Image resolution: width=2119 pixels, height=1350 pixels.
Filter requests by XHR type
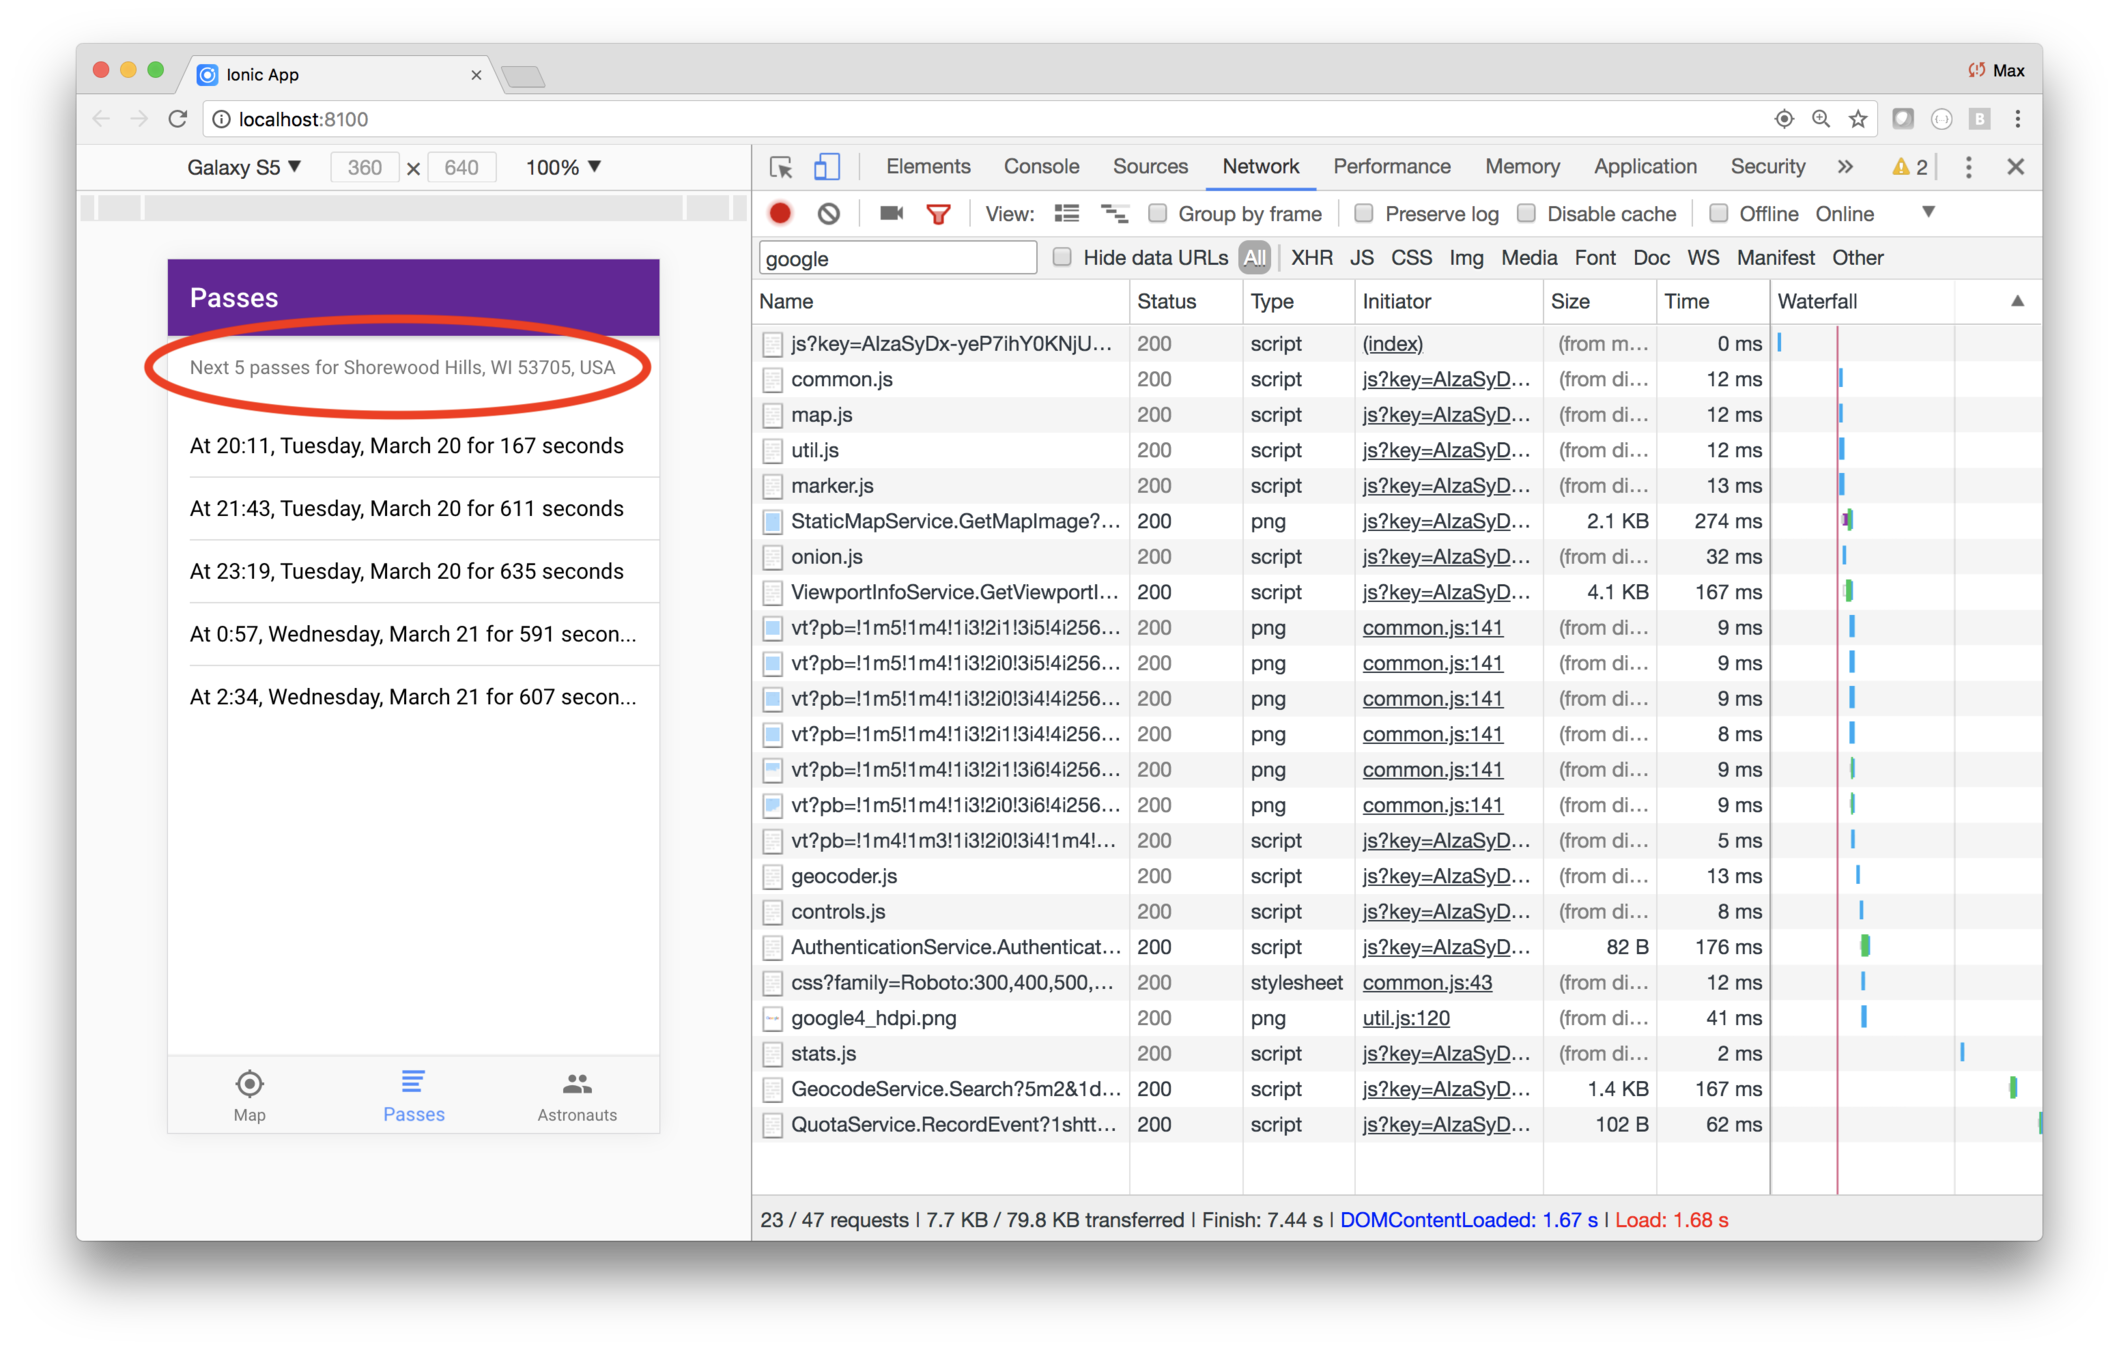[1311, 257]
